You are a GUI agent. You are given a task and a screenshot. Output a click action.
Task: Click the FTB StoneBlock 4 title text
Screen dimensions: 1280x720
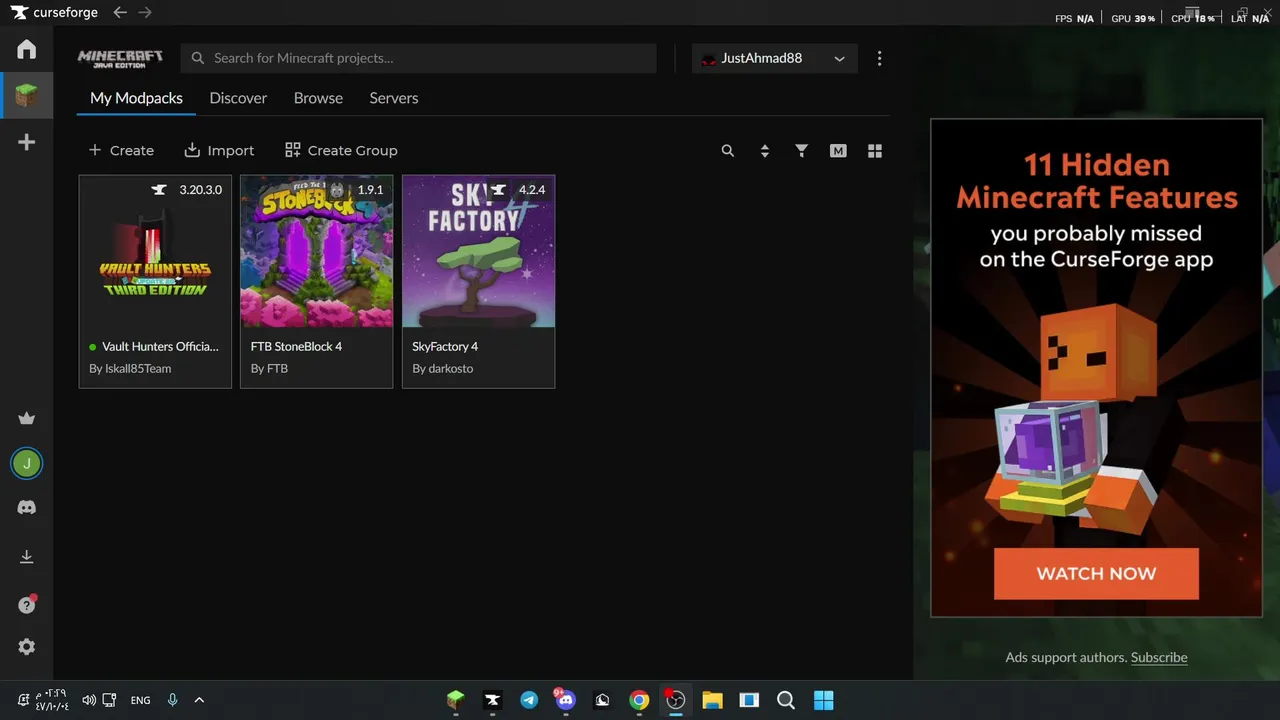click(x=296, y=346)
